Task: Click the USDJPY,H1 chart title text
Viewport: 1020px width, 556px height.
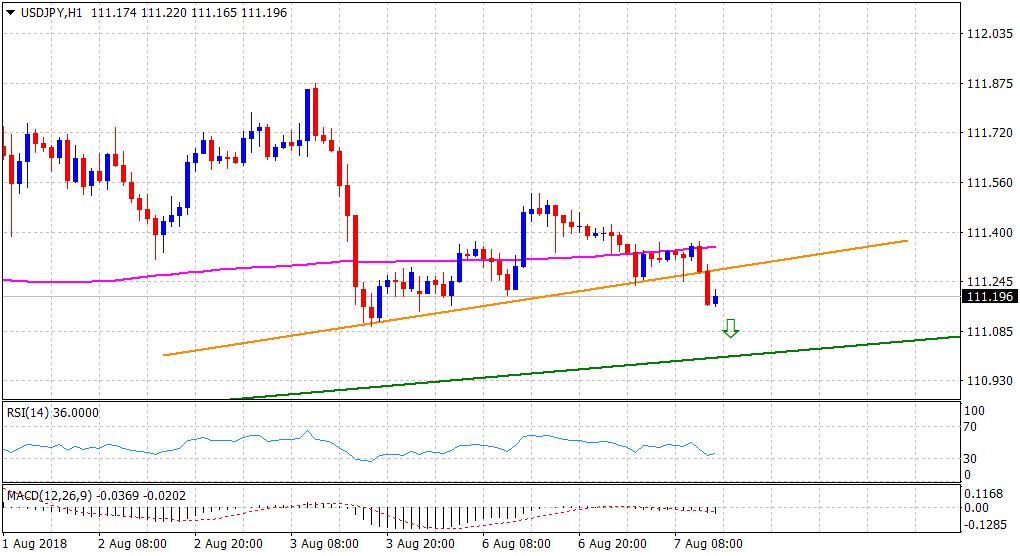Action: tap(51, 11)
